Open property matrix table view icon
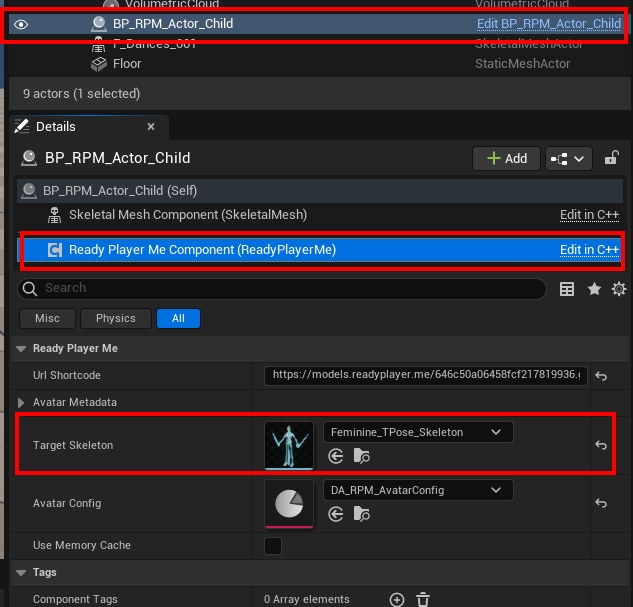The image size is (633, 607). point(567,289)
